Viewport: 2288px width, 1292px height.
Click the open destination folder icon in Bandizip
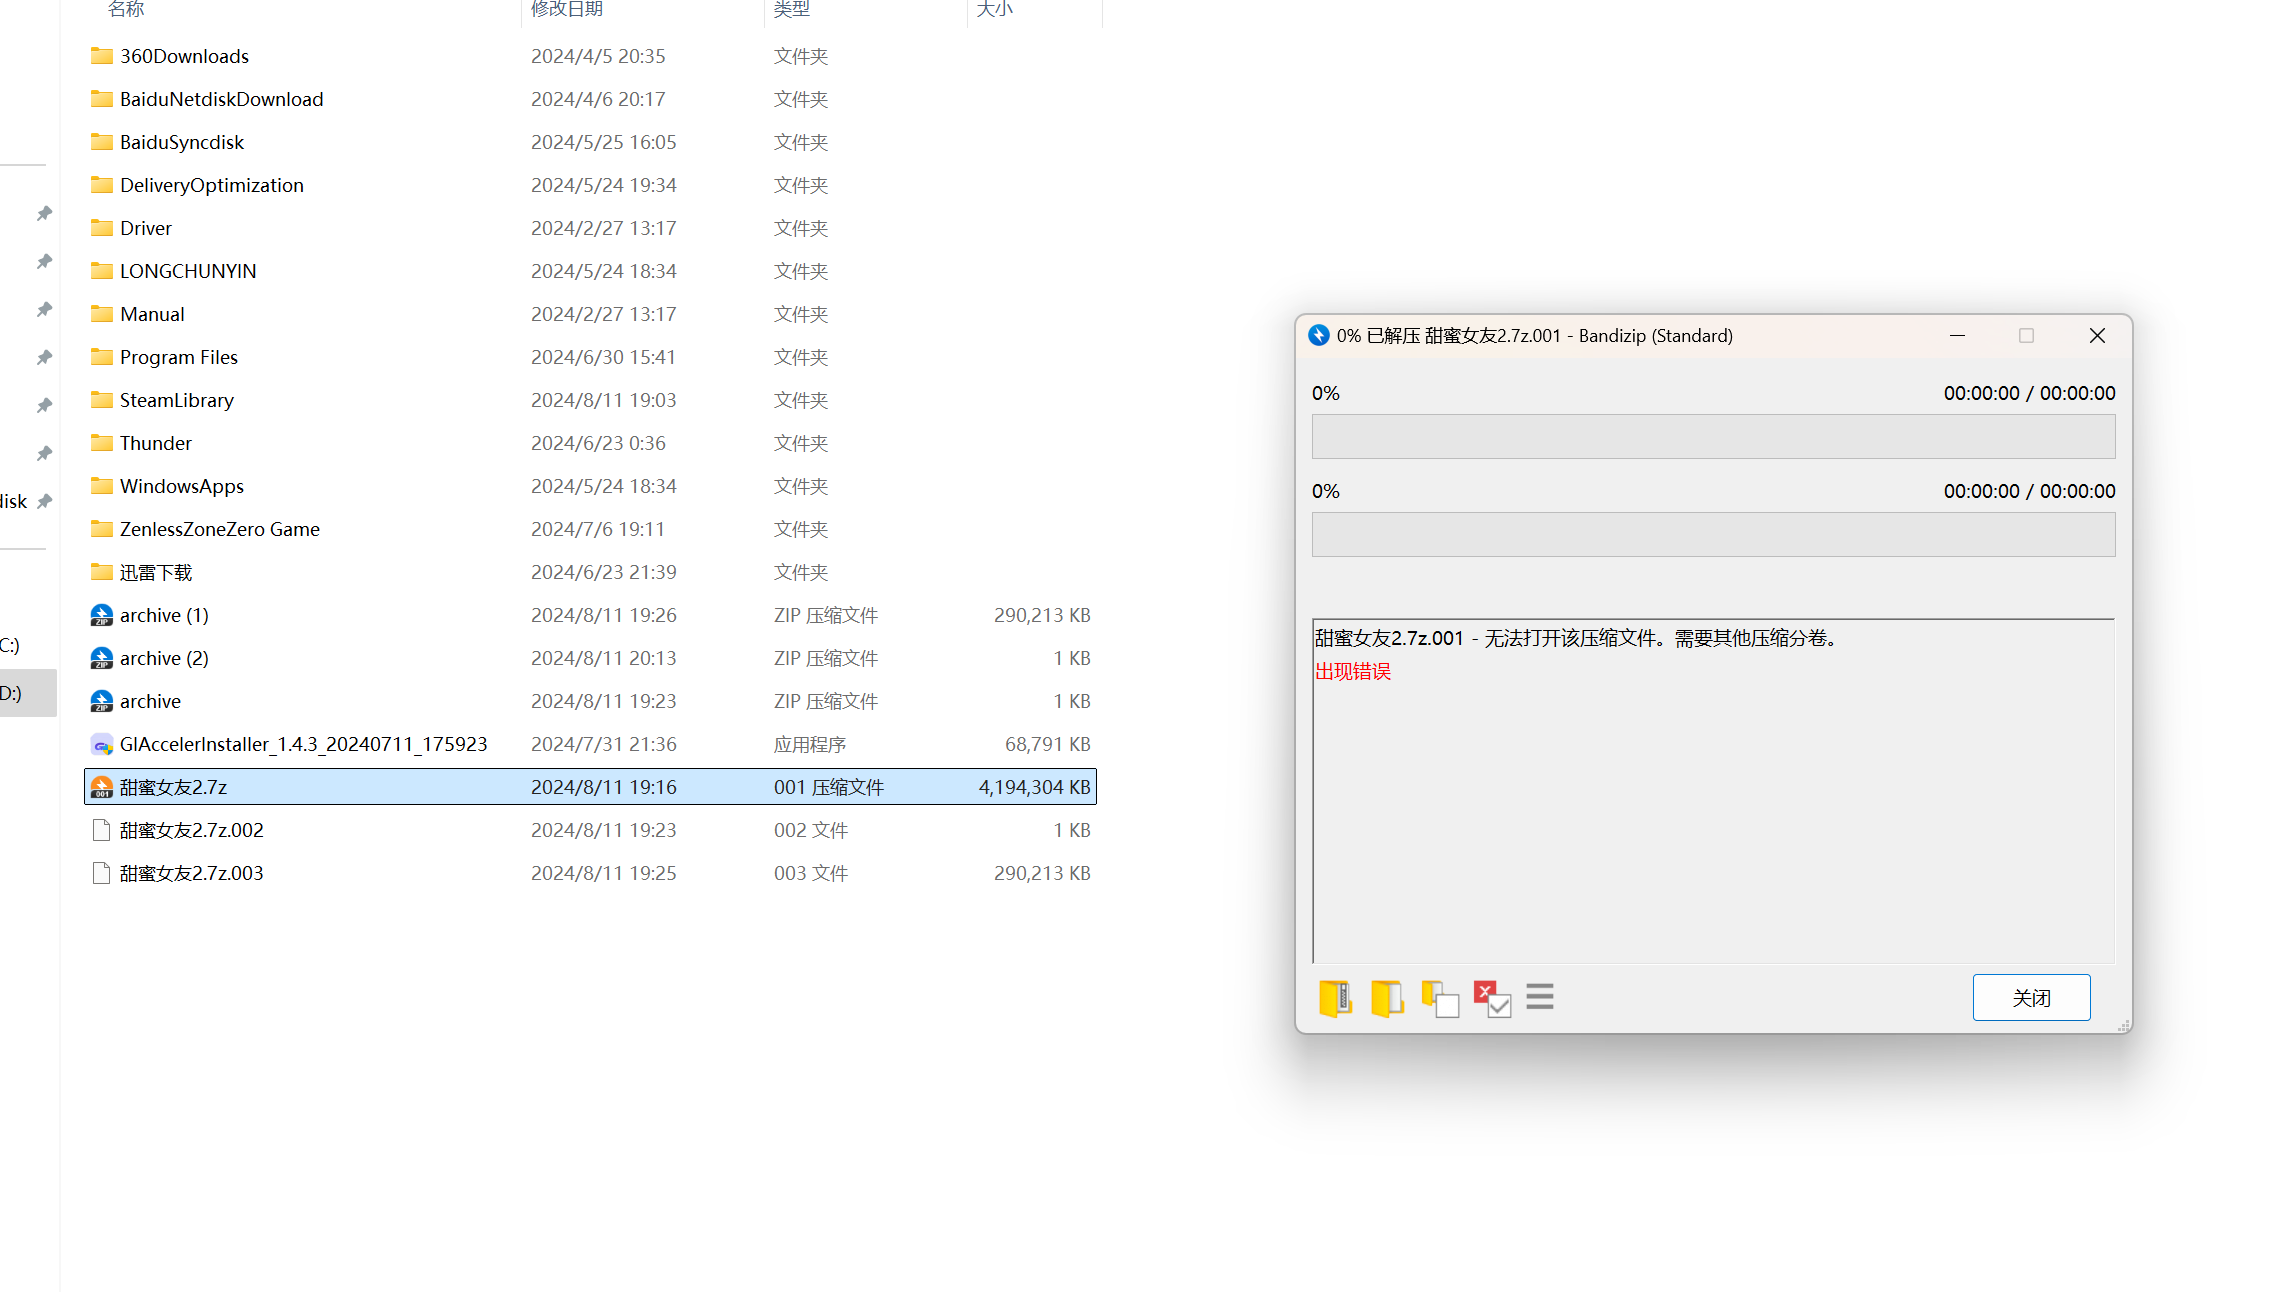point(1387,998)
